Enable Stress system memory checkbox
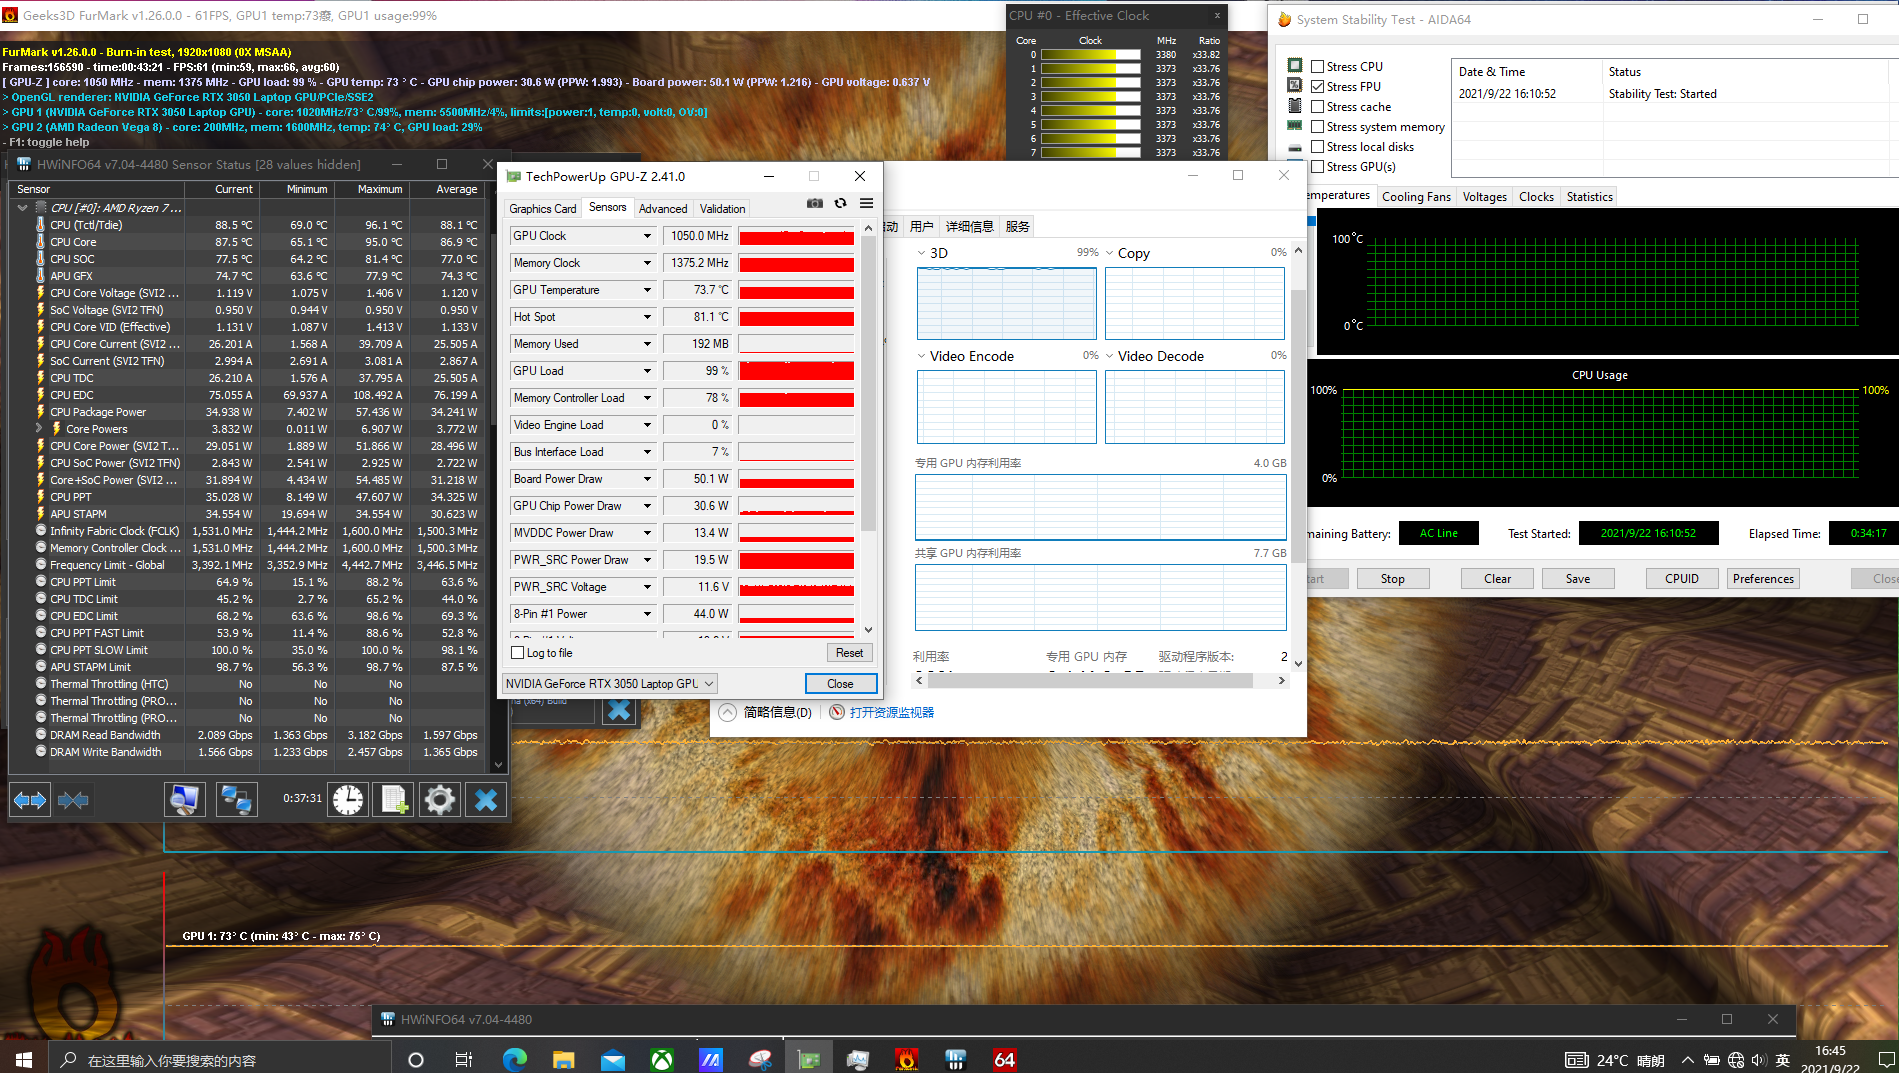The height and width of the screenshot is (1073, 1899). pyautogui.click(x=1318, y=126)
